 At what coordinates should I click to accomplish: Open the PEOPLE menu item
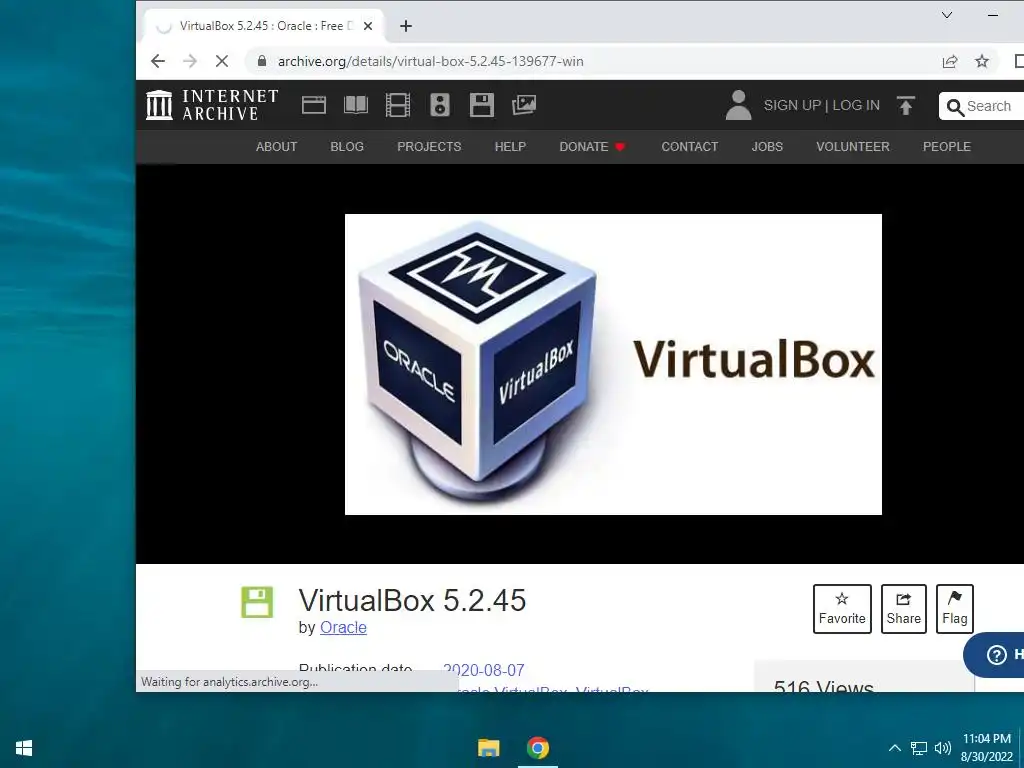pyautogui.click(x=947, y=147)
